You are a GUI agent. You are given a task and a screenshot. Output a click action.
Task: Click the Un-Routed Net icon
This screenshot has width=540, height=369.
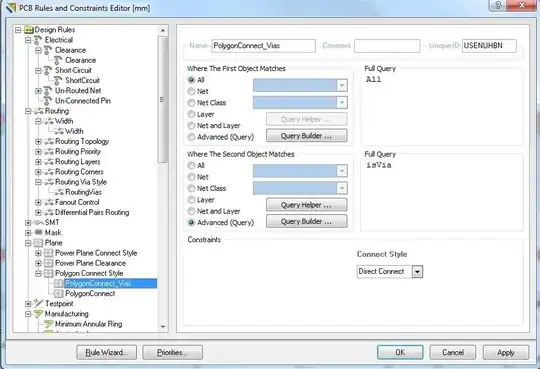pos(49,91)
